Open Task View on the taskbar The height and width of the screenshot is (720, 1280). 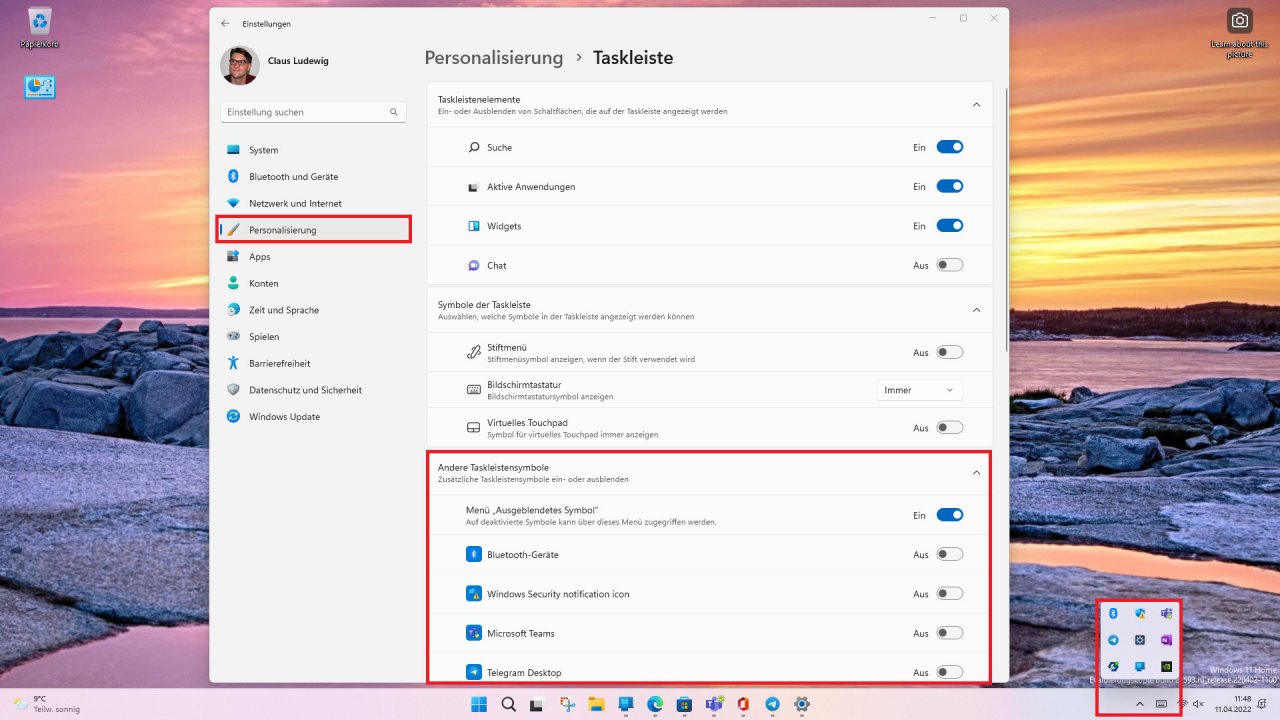pyautogui.click(x=537, y=704)
